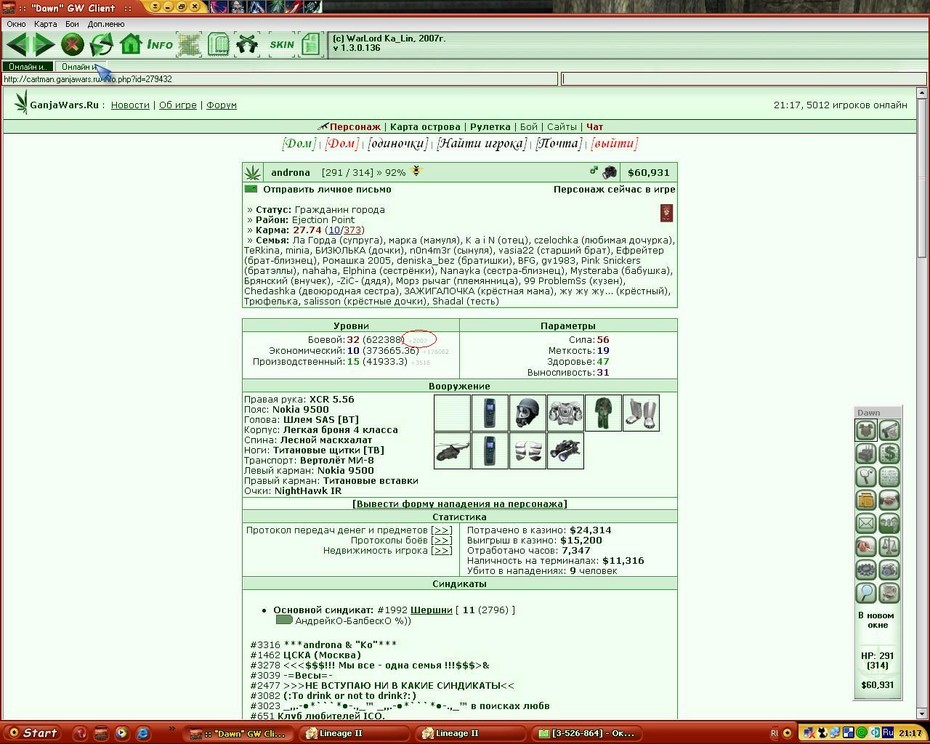
Task: Click the blue magnifier icon in Dawn panel
Action: tap(866, 593)
